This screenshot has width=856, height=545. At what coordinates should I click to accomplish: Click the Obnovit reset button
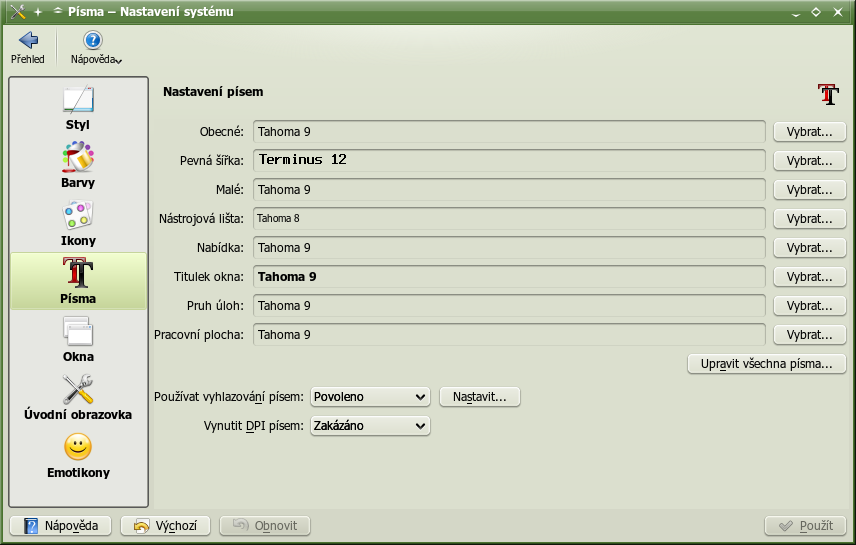[x=265, y=526]
